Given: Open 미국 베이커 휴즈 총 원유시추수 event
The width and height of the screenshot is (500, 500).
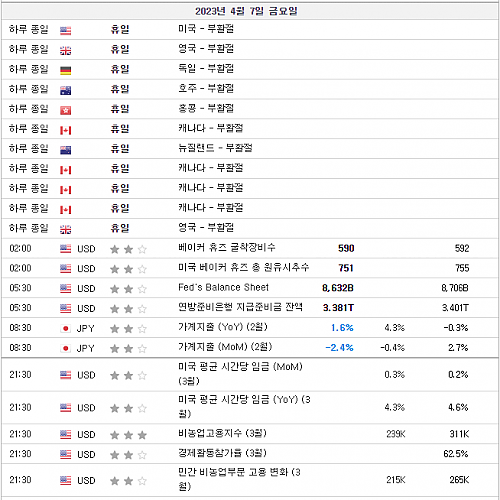Looking at the screenshot, I should point(244,268).
